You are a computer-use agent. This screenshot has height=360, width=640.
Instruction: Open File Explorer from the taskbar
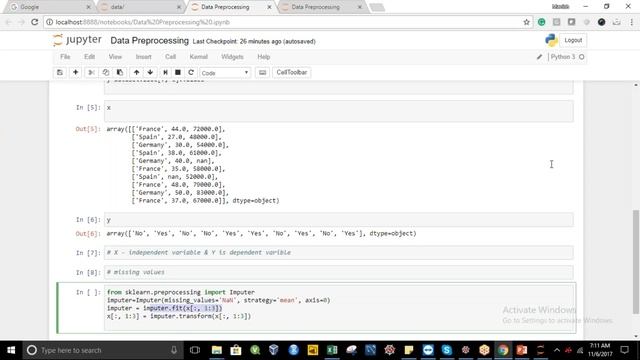tap(217, 350)
